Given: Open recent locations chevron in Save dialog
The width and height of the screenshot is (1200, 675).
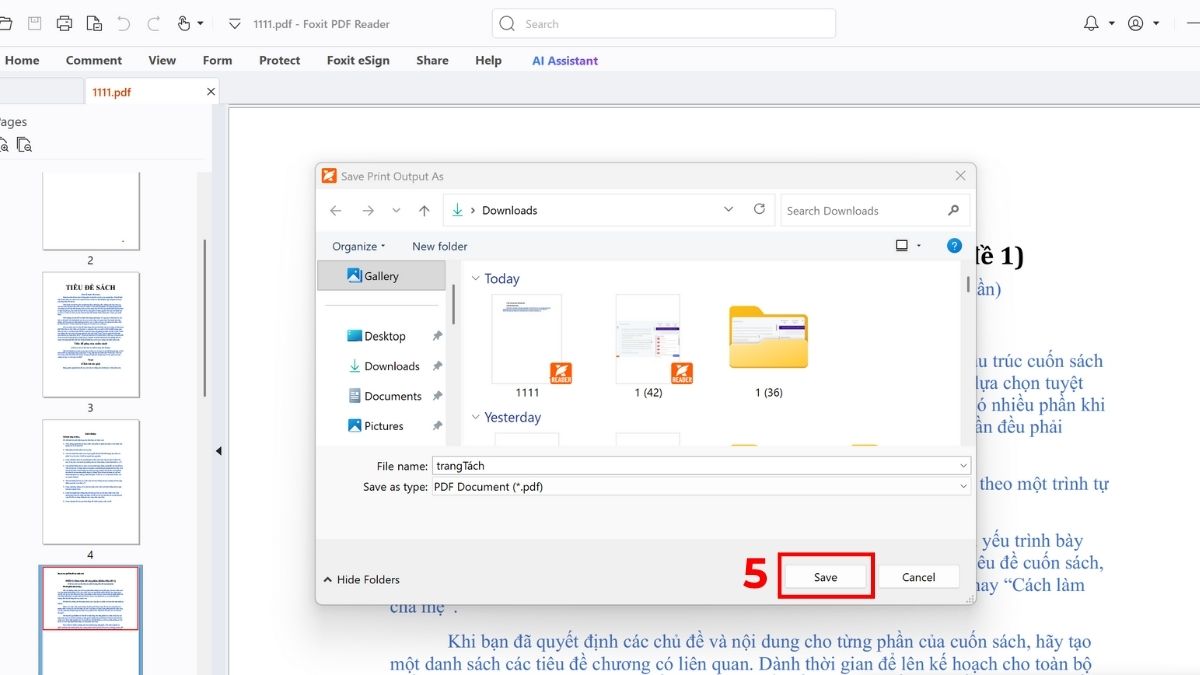Looking at the screenshot, I should click(x=396, y=210).
